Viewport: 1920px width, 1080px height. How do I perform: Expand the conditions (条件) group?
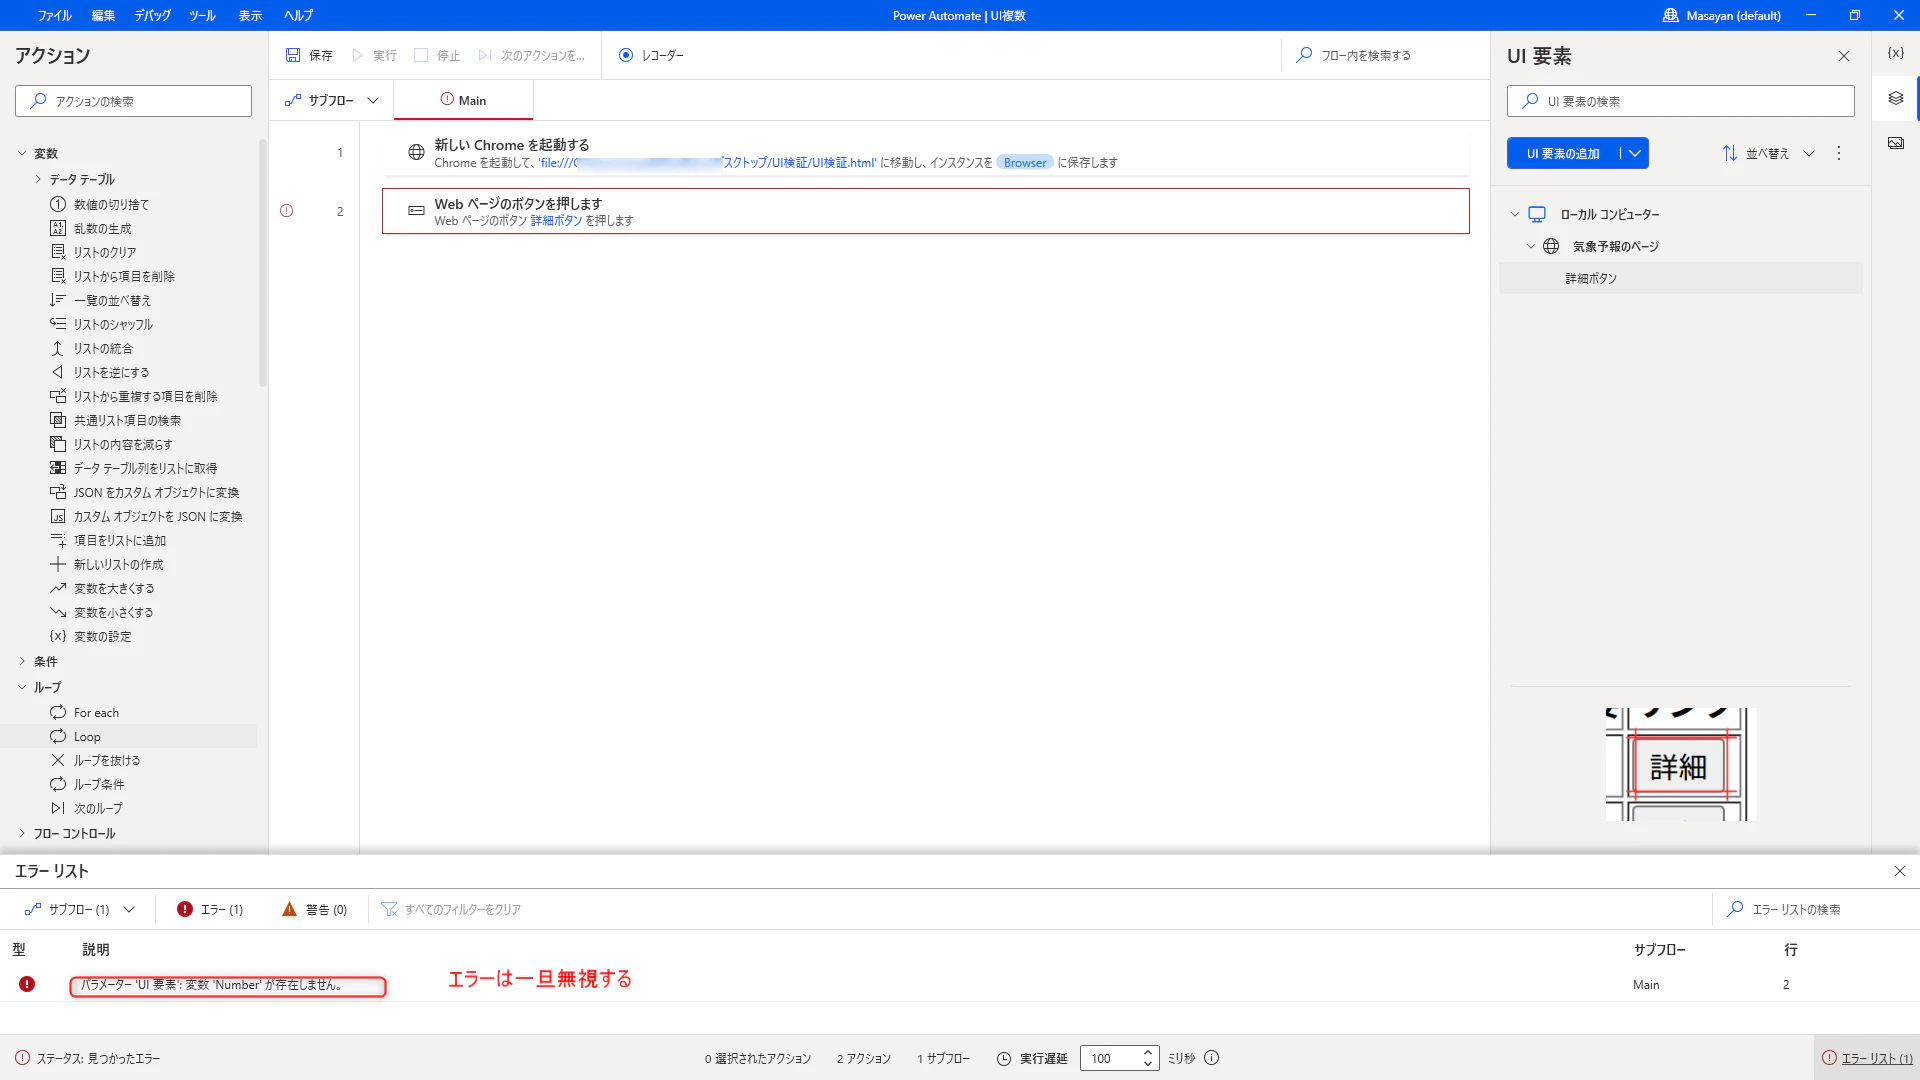click(22, 661)
